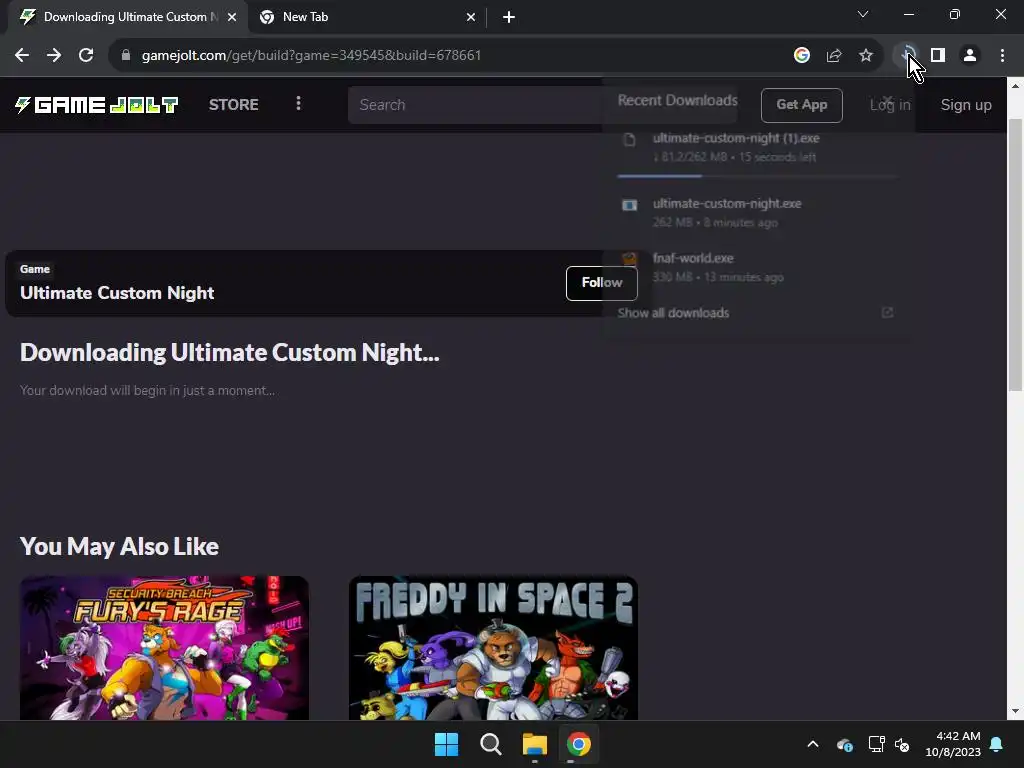Share this page via the share icon
This screenshot has width=1024, height=768.
click(x=834, y=56)
